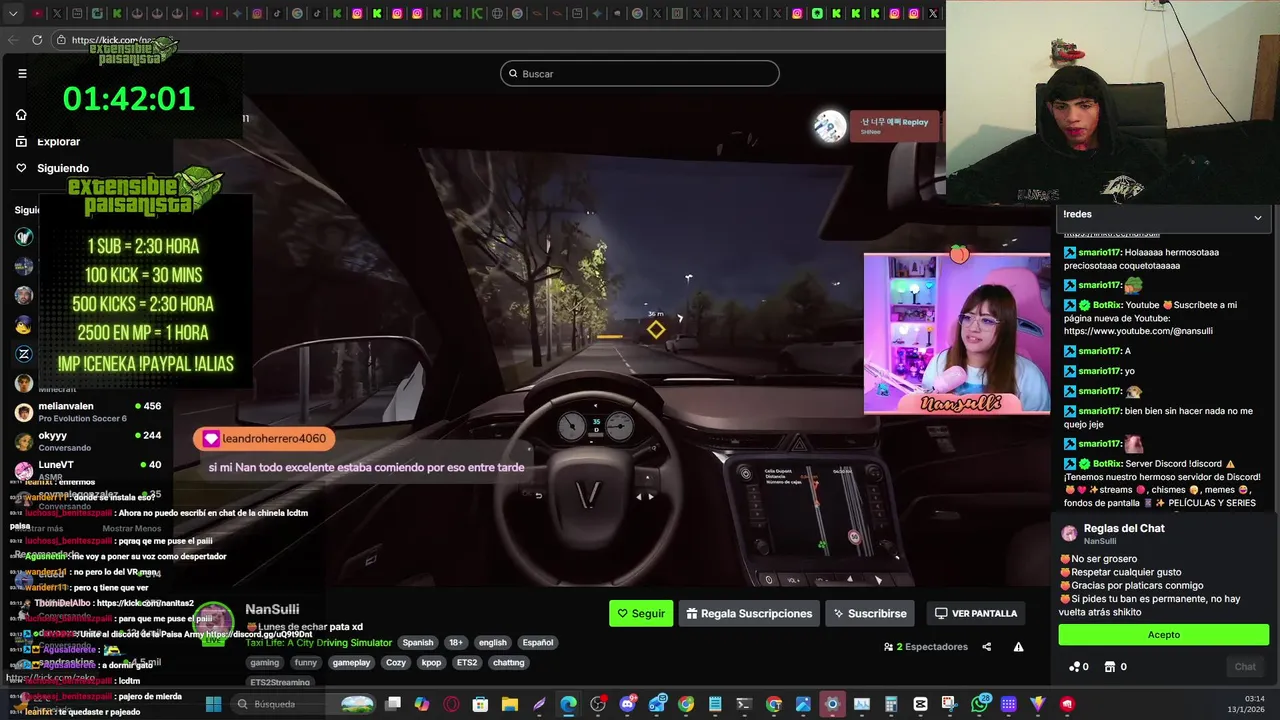Open CapCut from the taskbar
The width and height of the screenshot is (1280, 720).
[x=920, y=704]
